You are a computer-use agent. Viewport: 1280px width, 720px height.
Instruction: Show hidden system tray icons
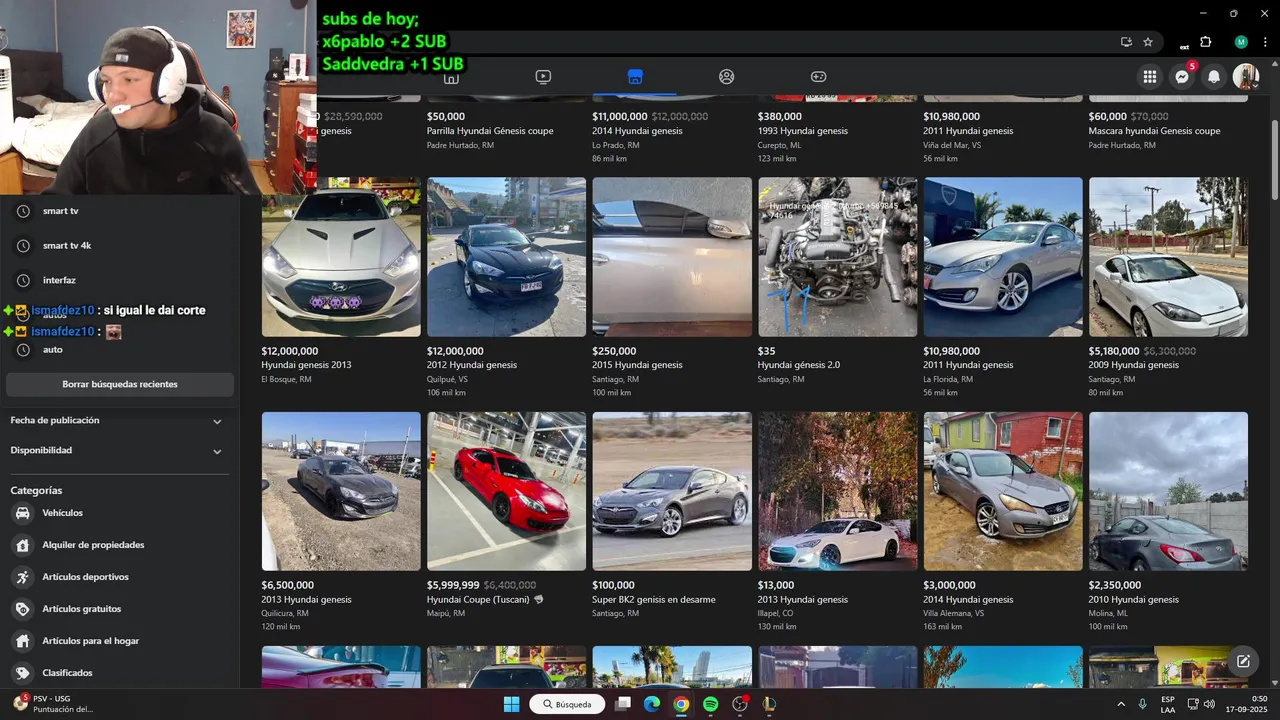coord(1120,704)
